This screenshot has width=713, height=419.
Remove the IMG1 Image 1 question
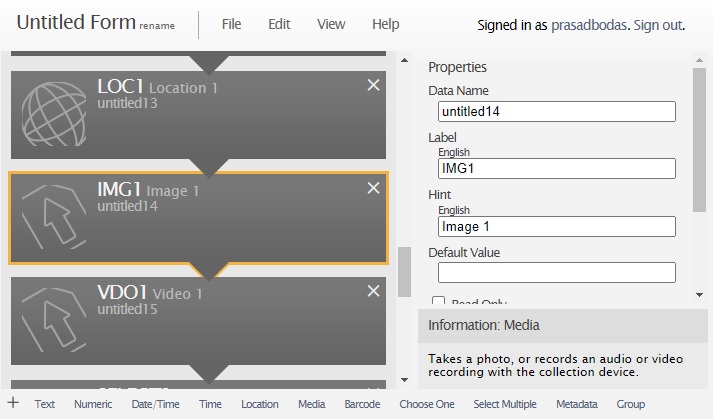tap(373, 188)
